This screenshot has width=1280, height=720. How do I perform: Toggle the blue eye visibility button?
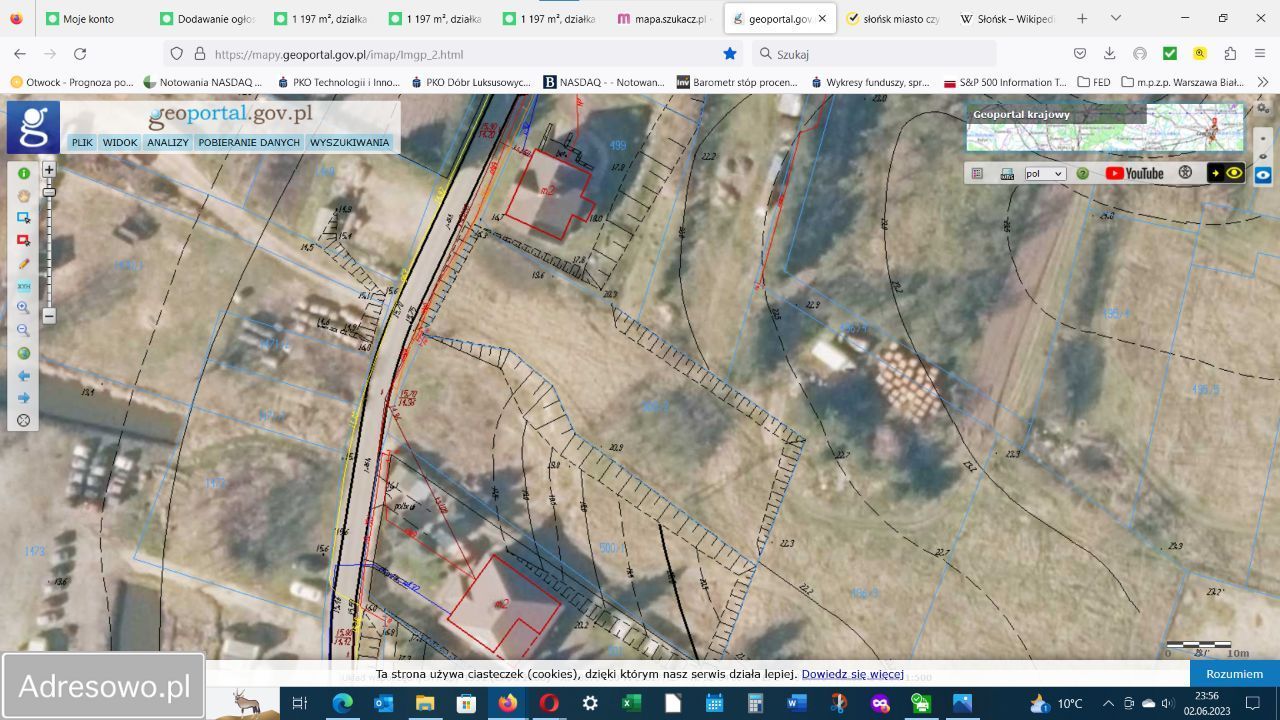[x=1263, y=175]
